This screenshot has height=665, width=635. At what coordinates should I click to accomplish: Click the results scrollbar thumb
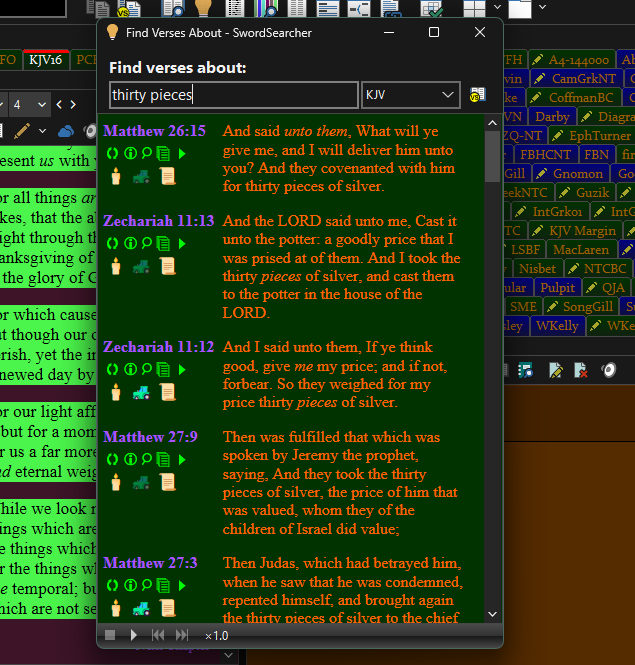pos(492,156)
